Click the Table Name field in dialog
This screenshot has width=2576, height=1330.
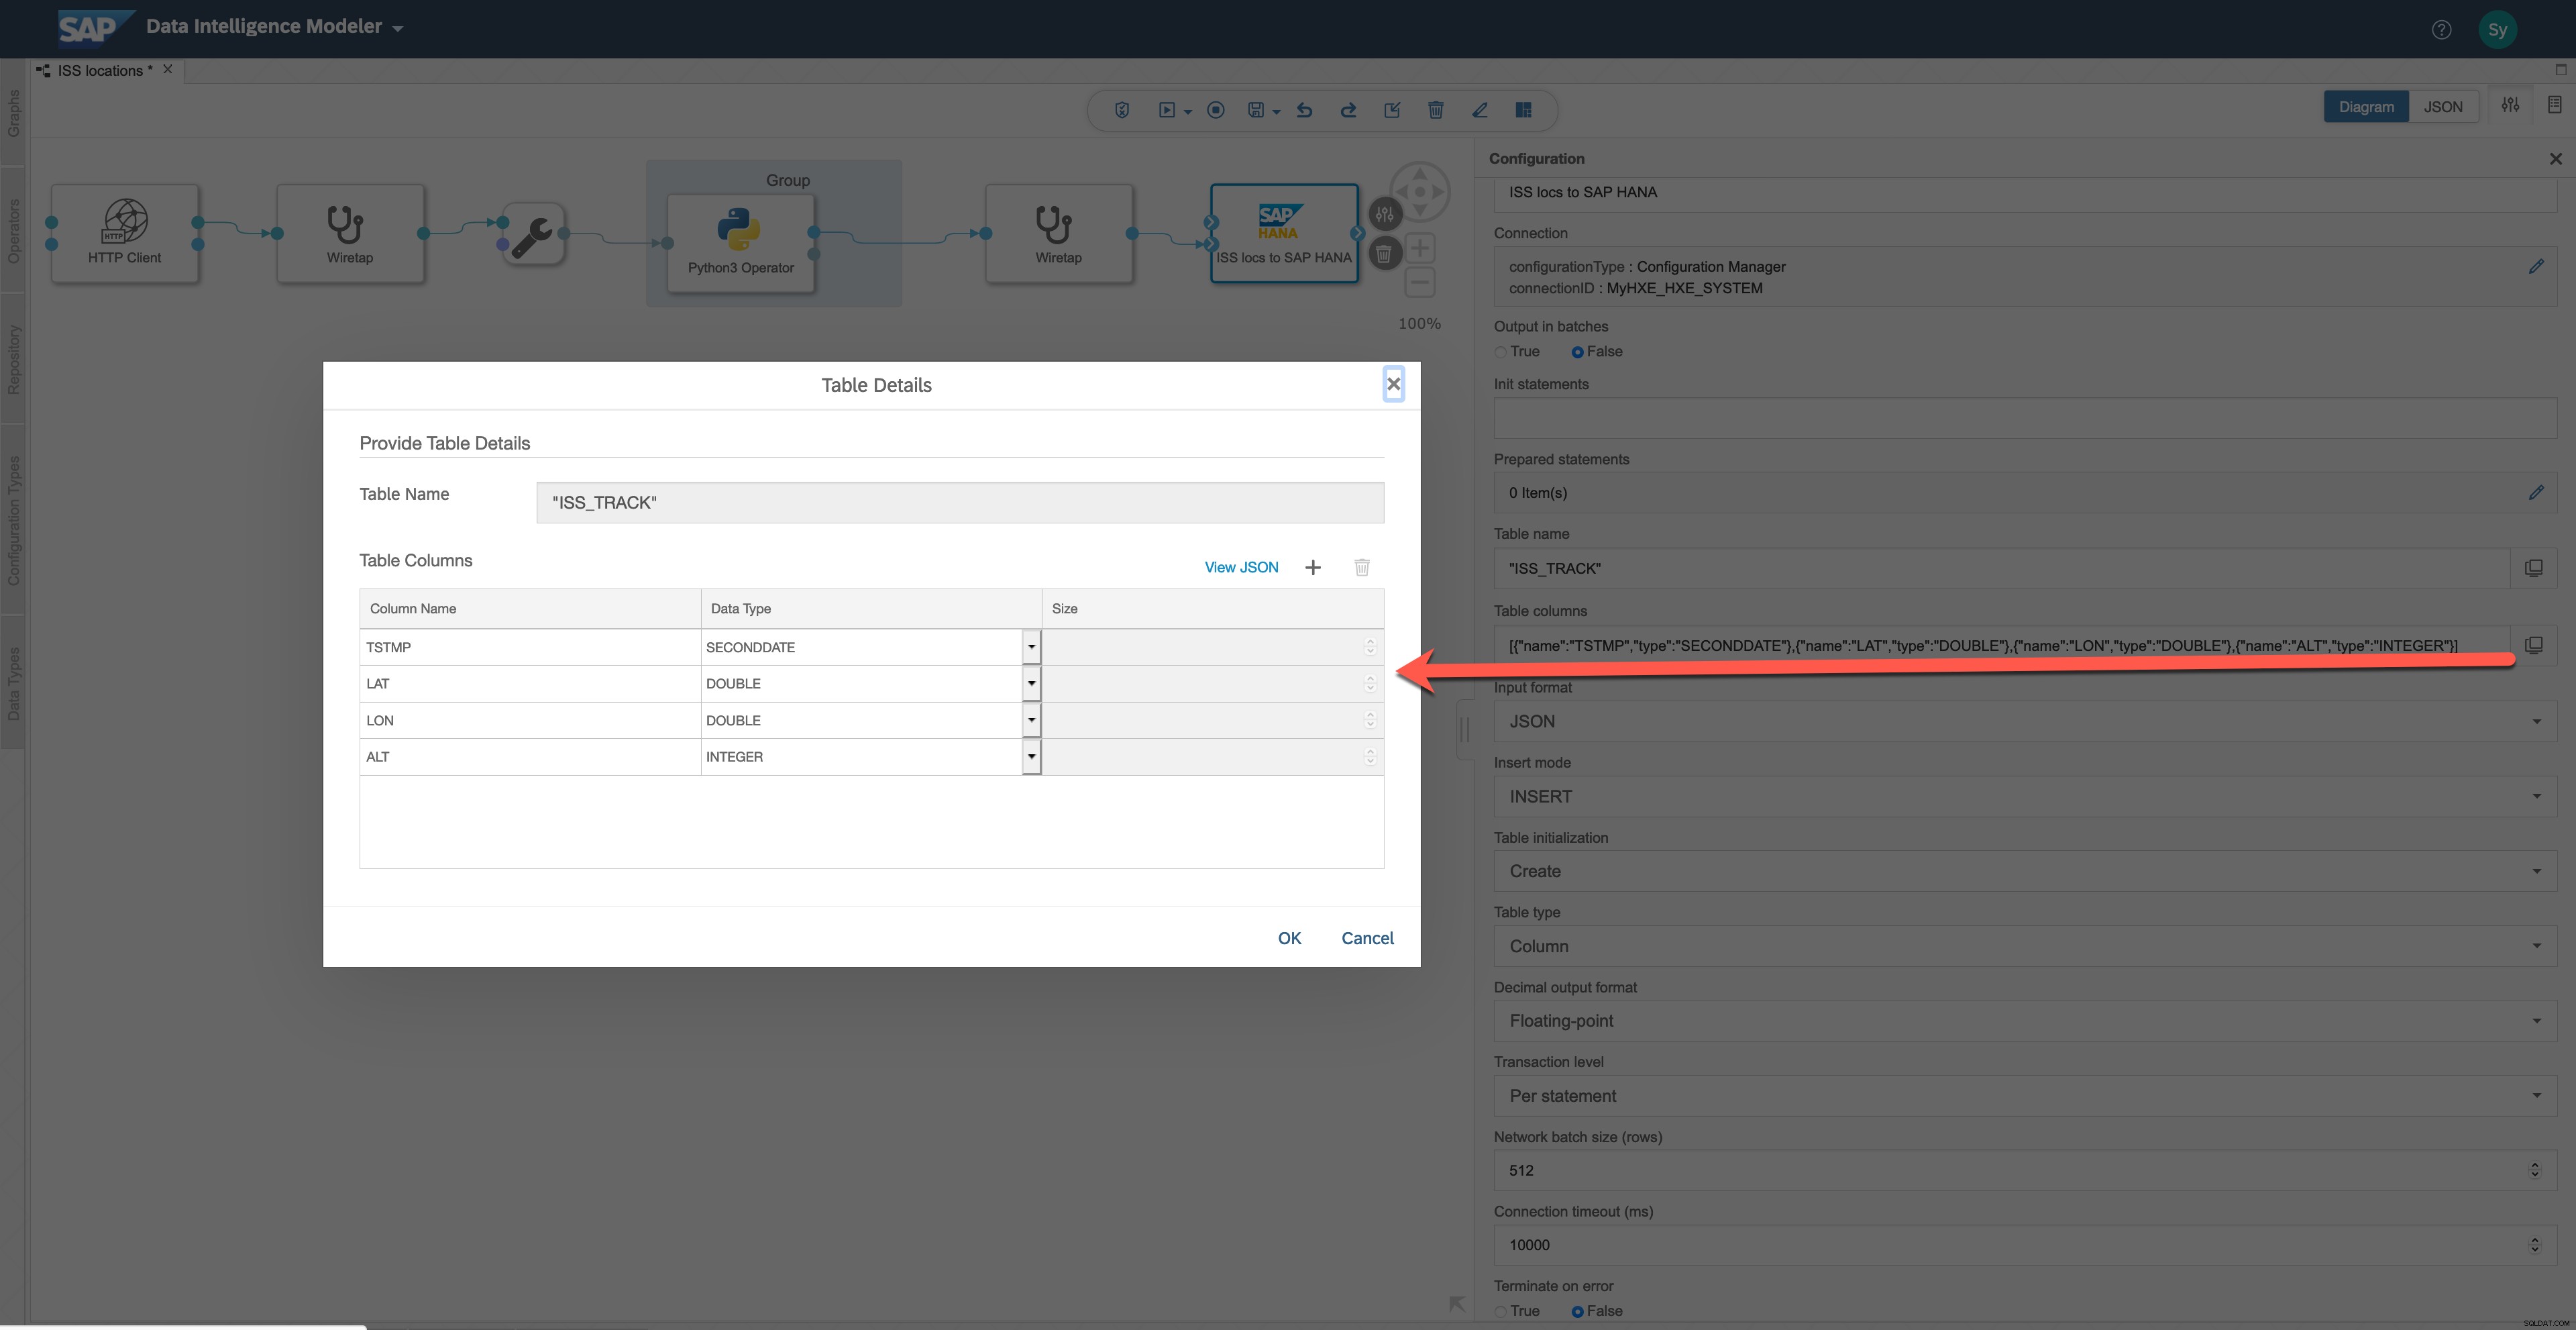(960, 503)
